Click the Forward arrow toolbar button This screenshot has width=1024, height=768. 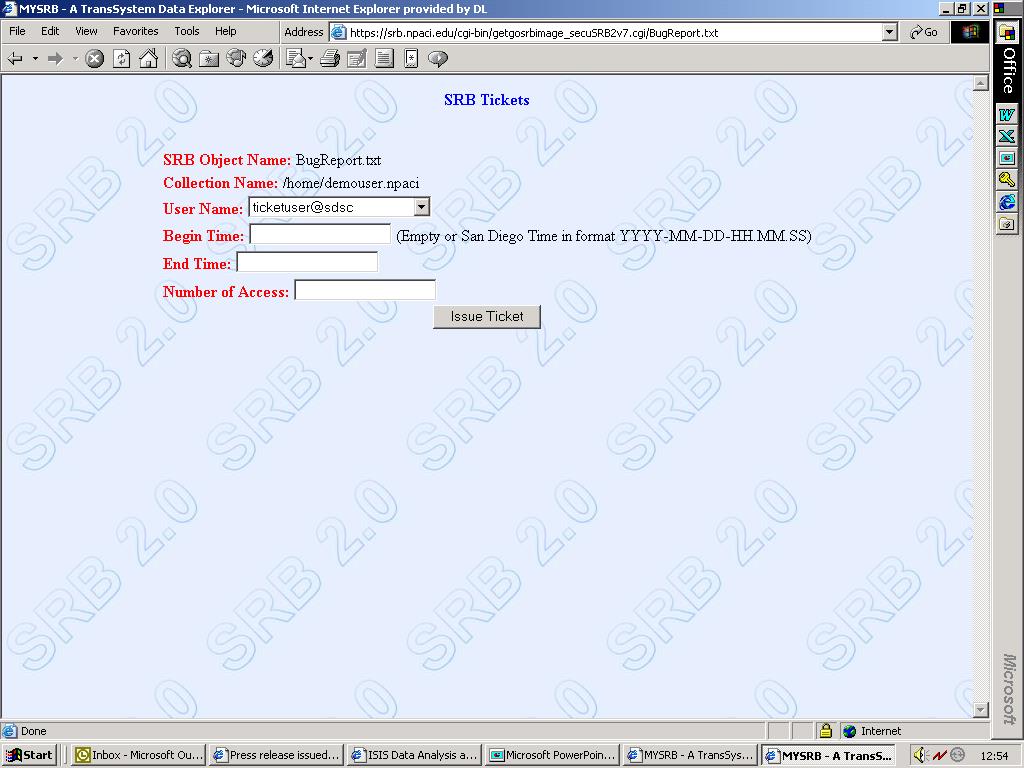[56, 59]
